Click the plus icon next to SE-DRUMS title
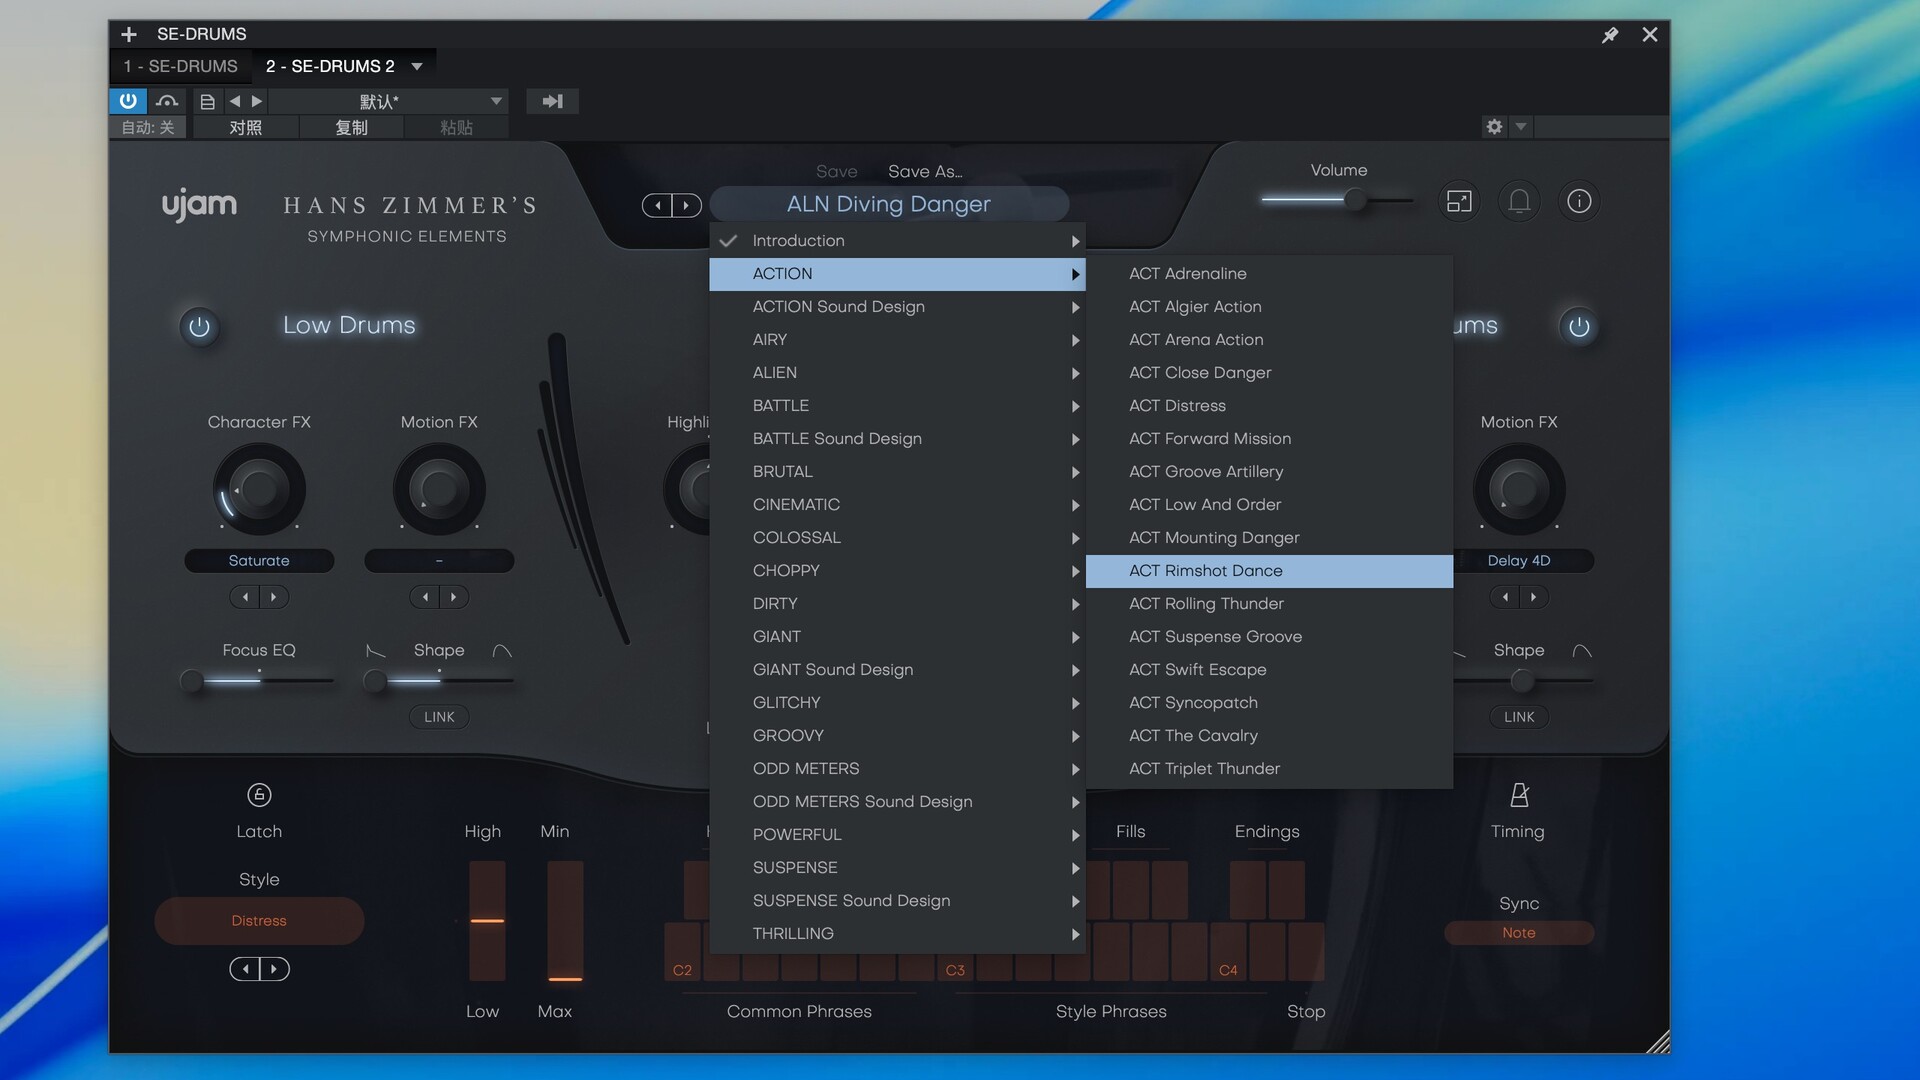Viewport: 1920px width, 1080px height. point(129,34)
